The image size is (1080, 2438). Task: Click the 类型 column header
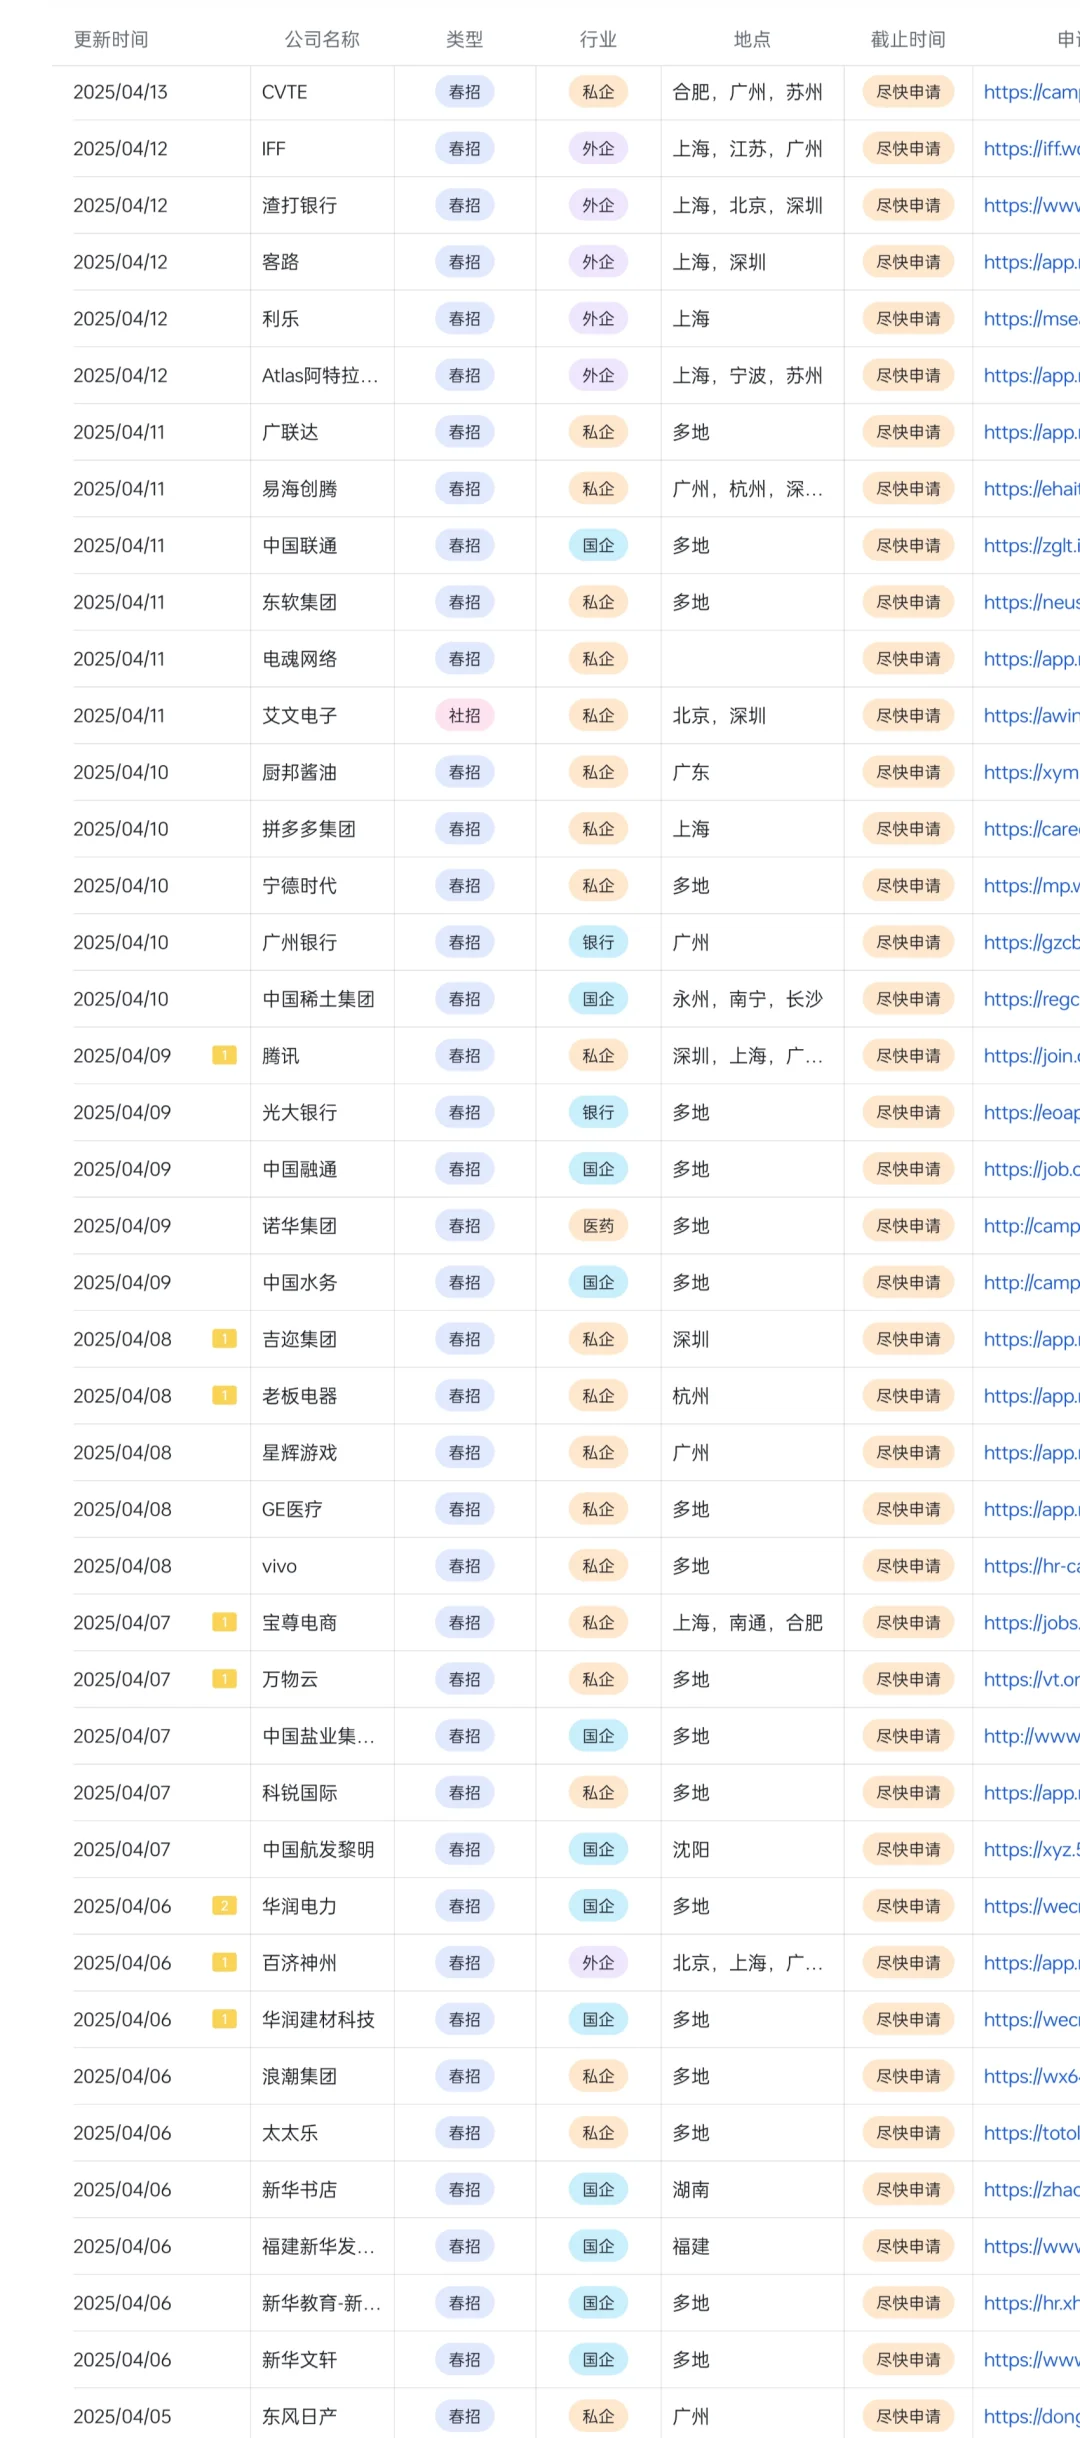point(464,39)
